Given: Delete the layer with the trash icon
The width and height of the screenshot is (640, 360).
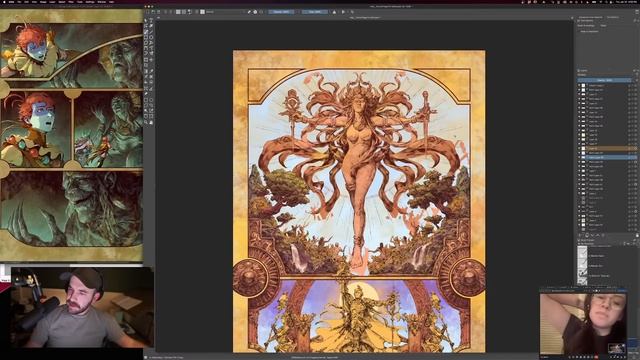Looking at the screenshot, I should [637, 235].
